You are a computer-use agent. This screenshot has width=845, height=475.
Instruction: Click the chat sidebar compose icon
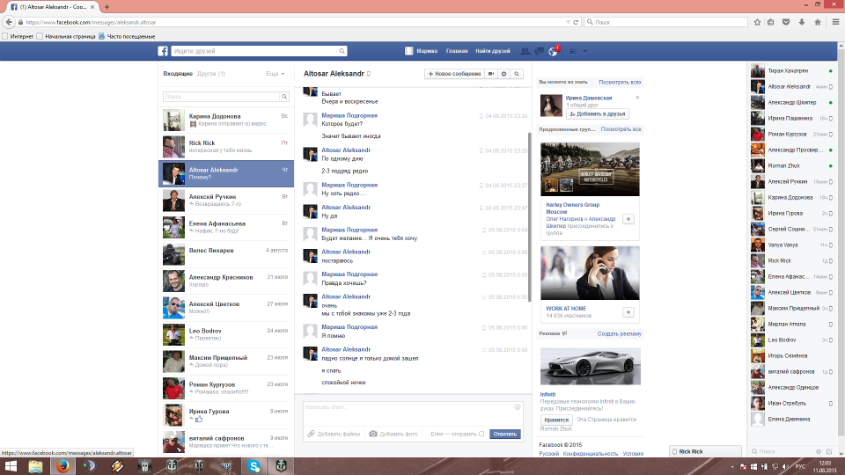click(829, 451)
